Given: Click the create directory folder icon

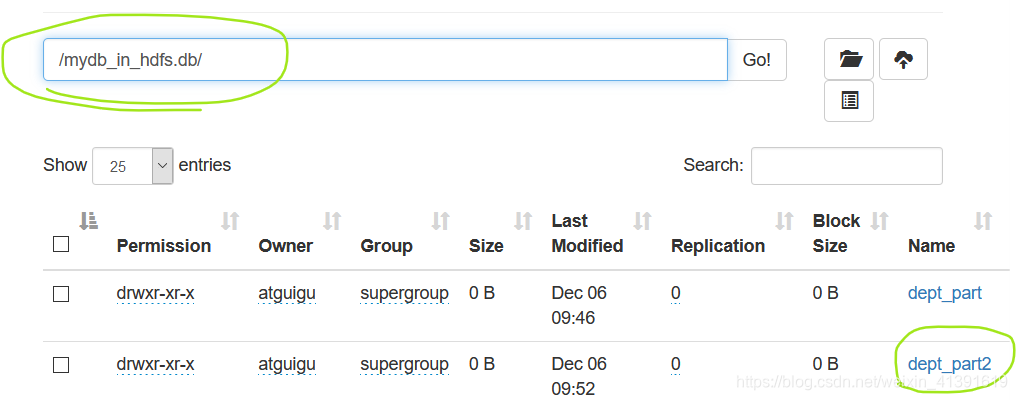Looking at the screenshot, I should [849, 60].
